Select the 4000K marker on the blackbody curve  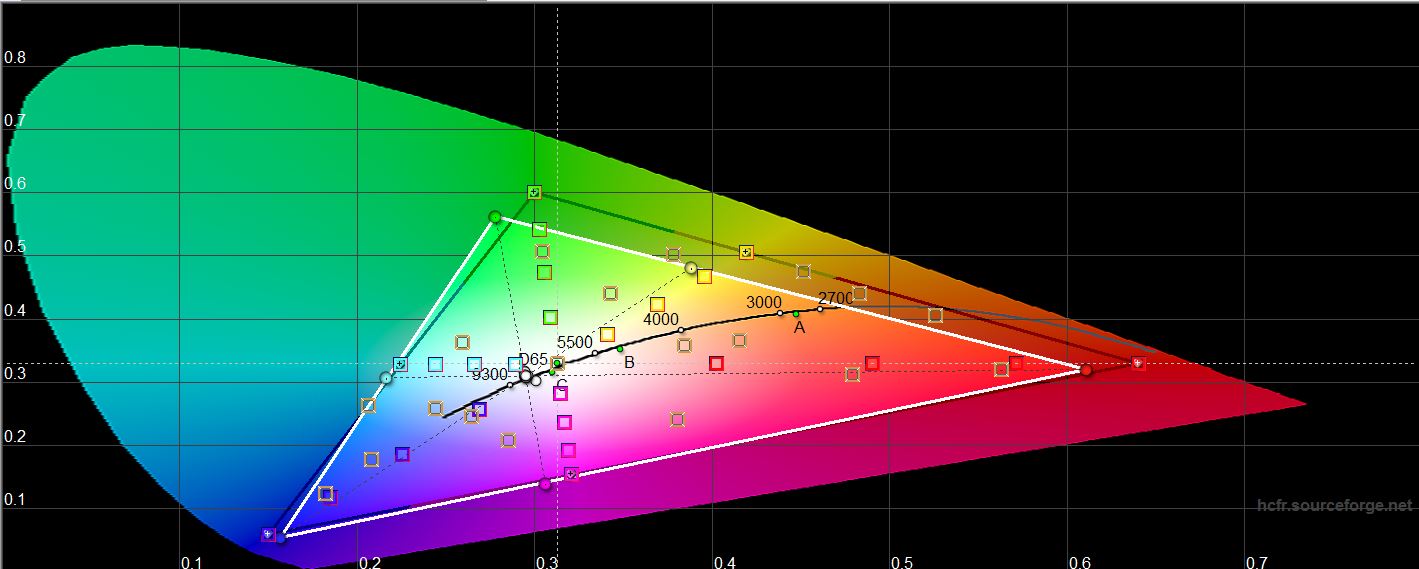click(681, 330)
